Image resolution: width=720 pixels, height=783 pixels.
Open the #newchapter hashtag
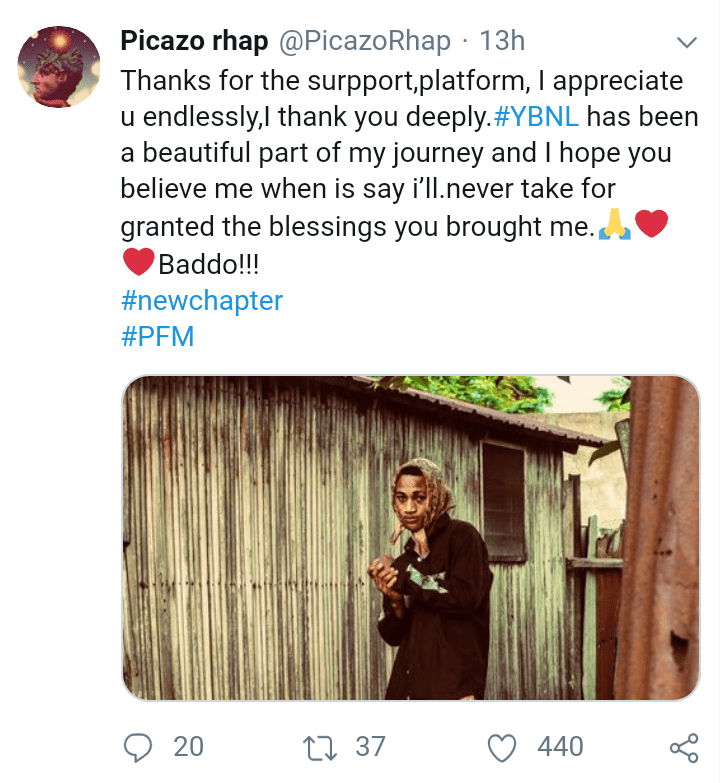201,300
